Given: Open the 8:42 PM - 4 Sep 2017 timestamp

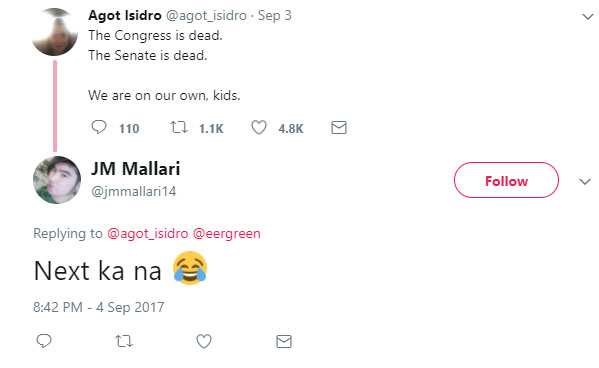Looking at the screenshot, I should point(99,307).
